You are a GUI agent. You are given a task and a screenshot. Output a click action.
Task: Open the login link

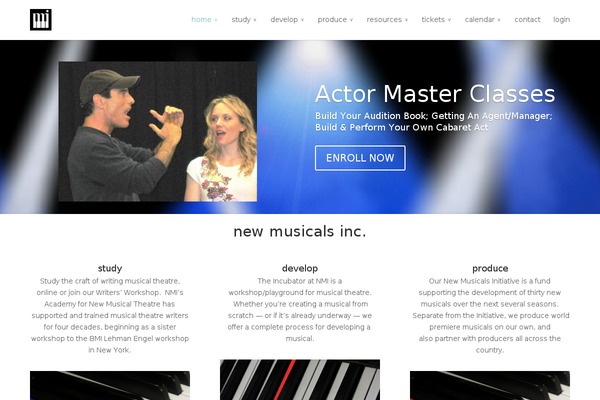[561, 20]
